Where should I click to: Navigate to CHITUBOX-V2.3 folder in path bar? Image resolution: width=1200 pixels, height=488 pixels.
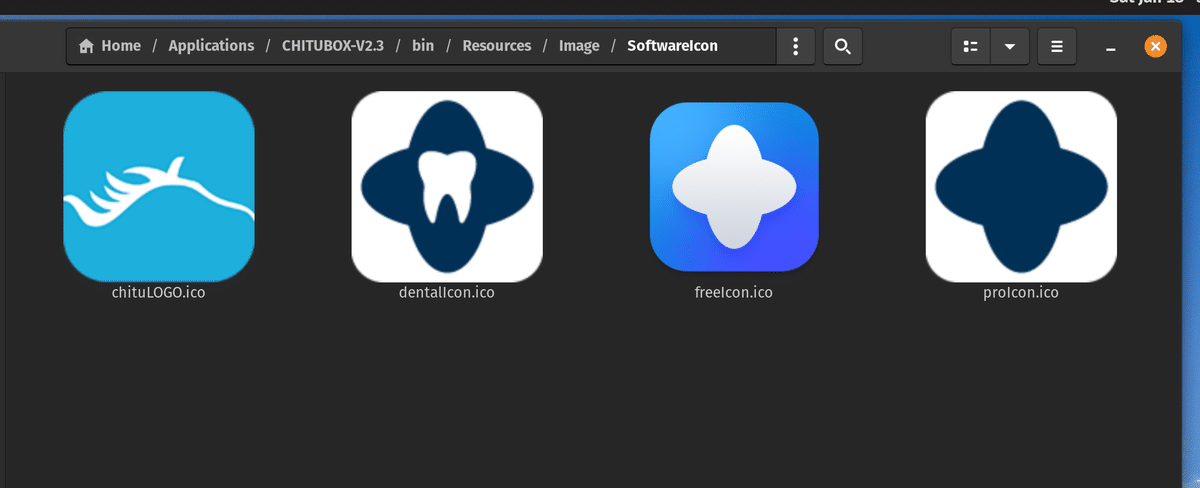[x=333, y=46]
